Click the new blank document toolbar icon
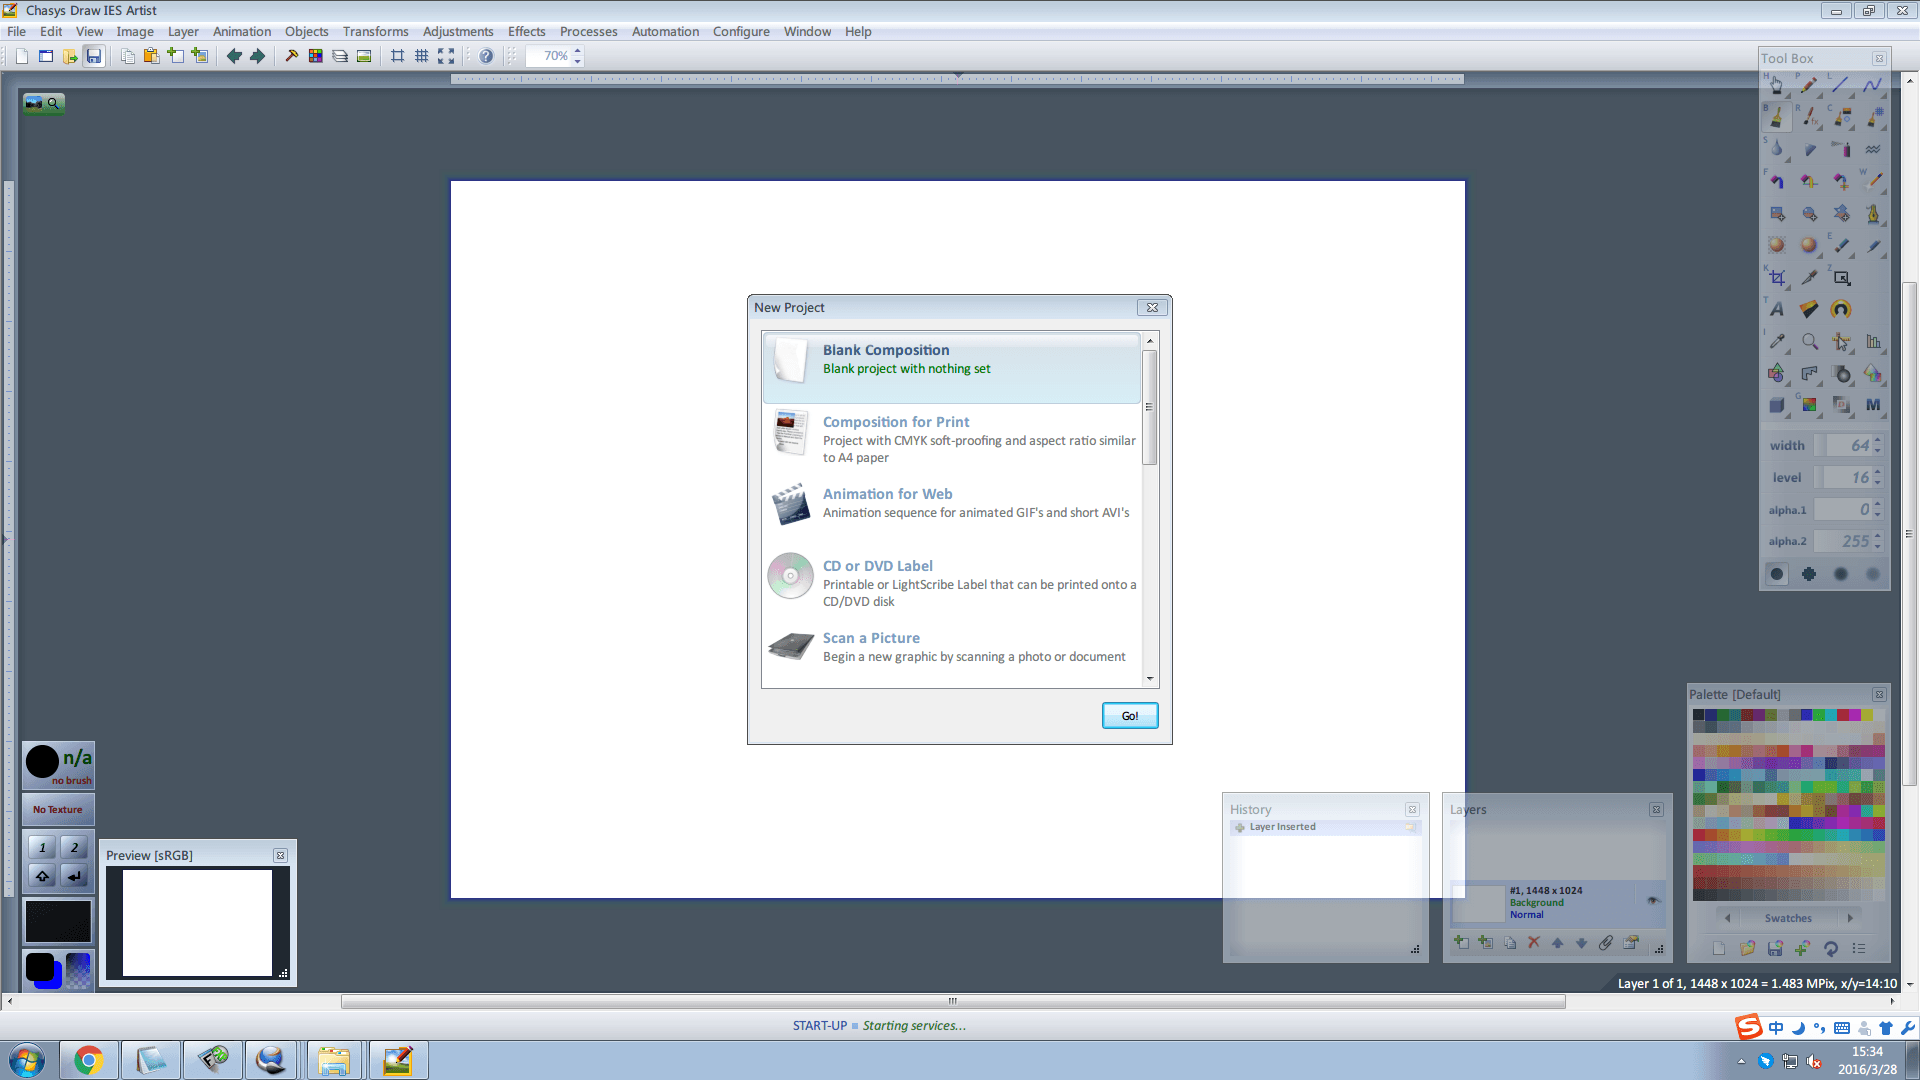Viewport: 1920px width, 1080px height. [22, 56]
